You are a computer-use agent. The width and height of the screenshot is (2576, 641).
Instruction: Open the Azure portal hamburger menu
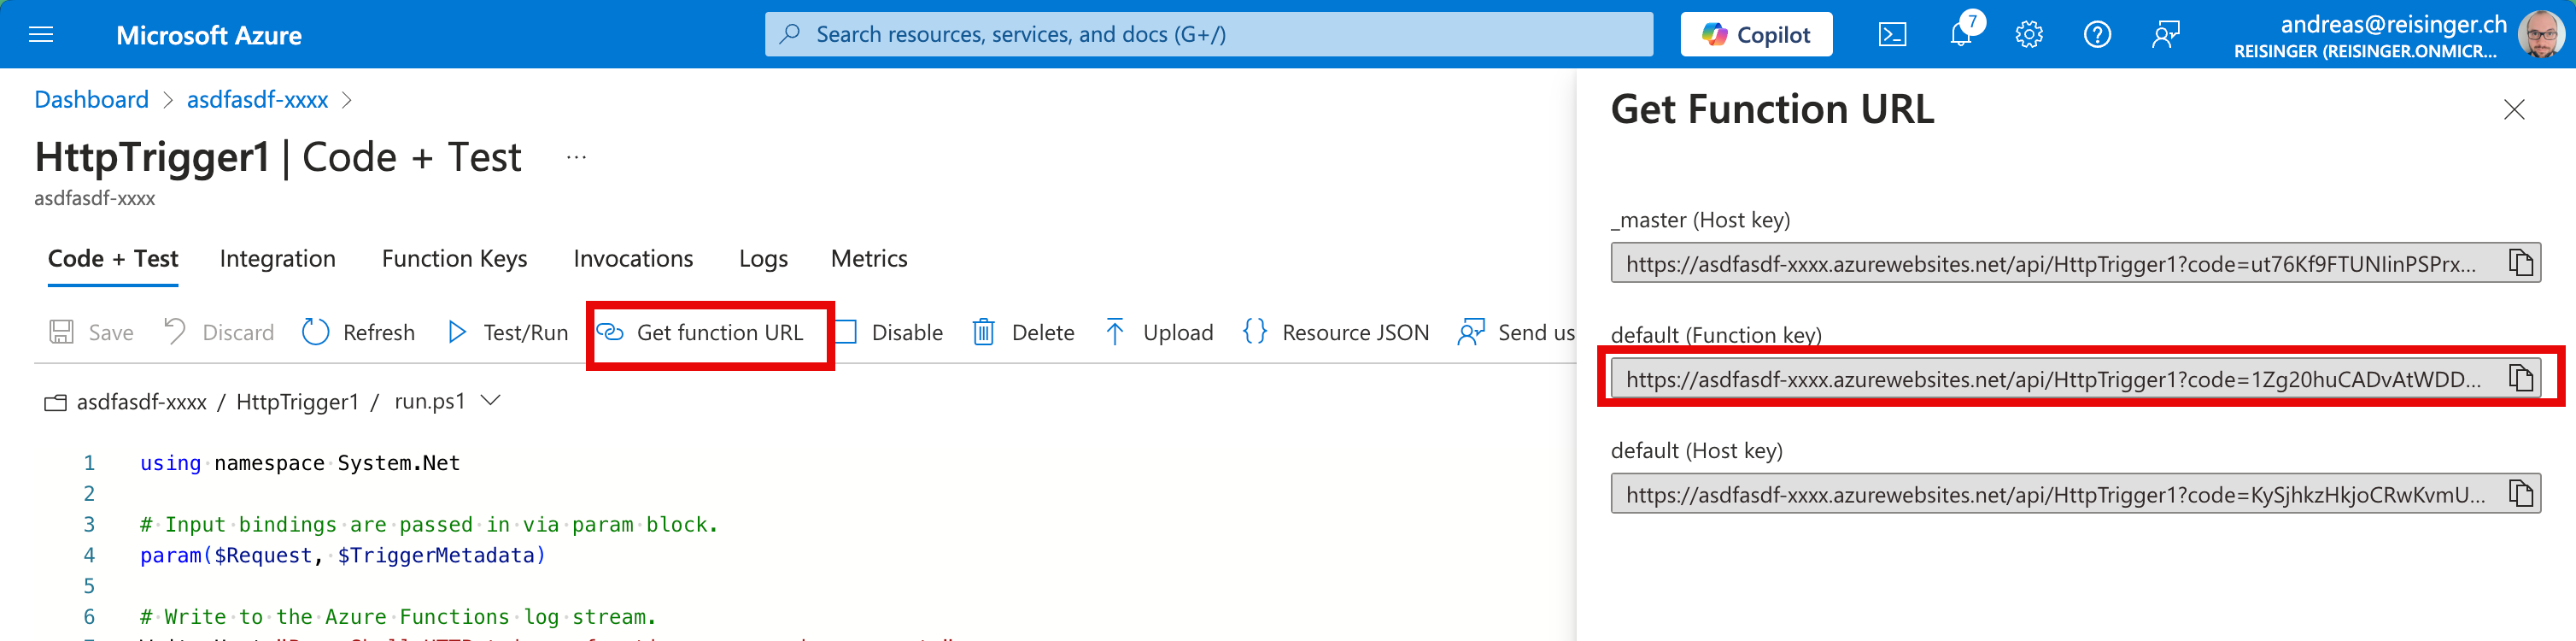41,35
